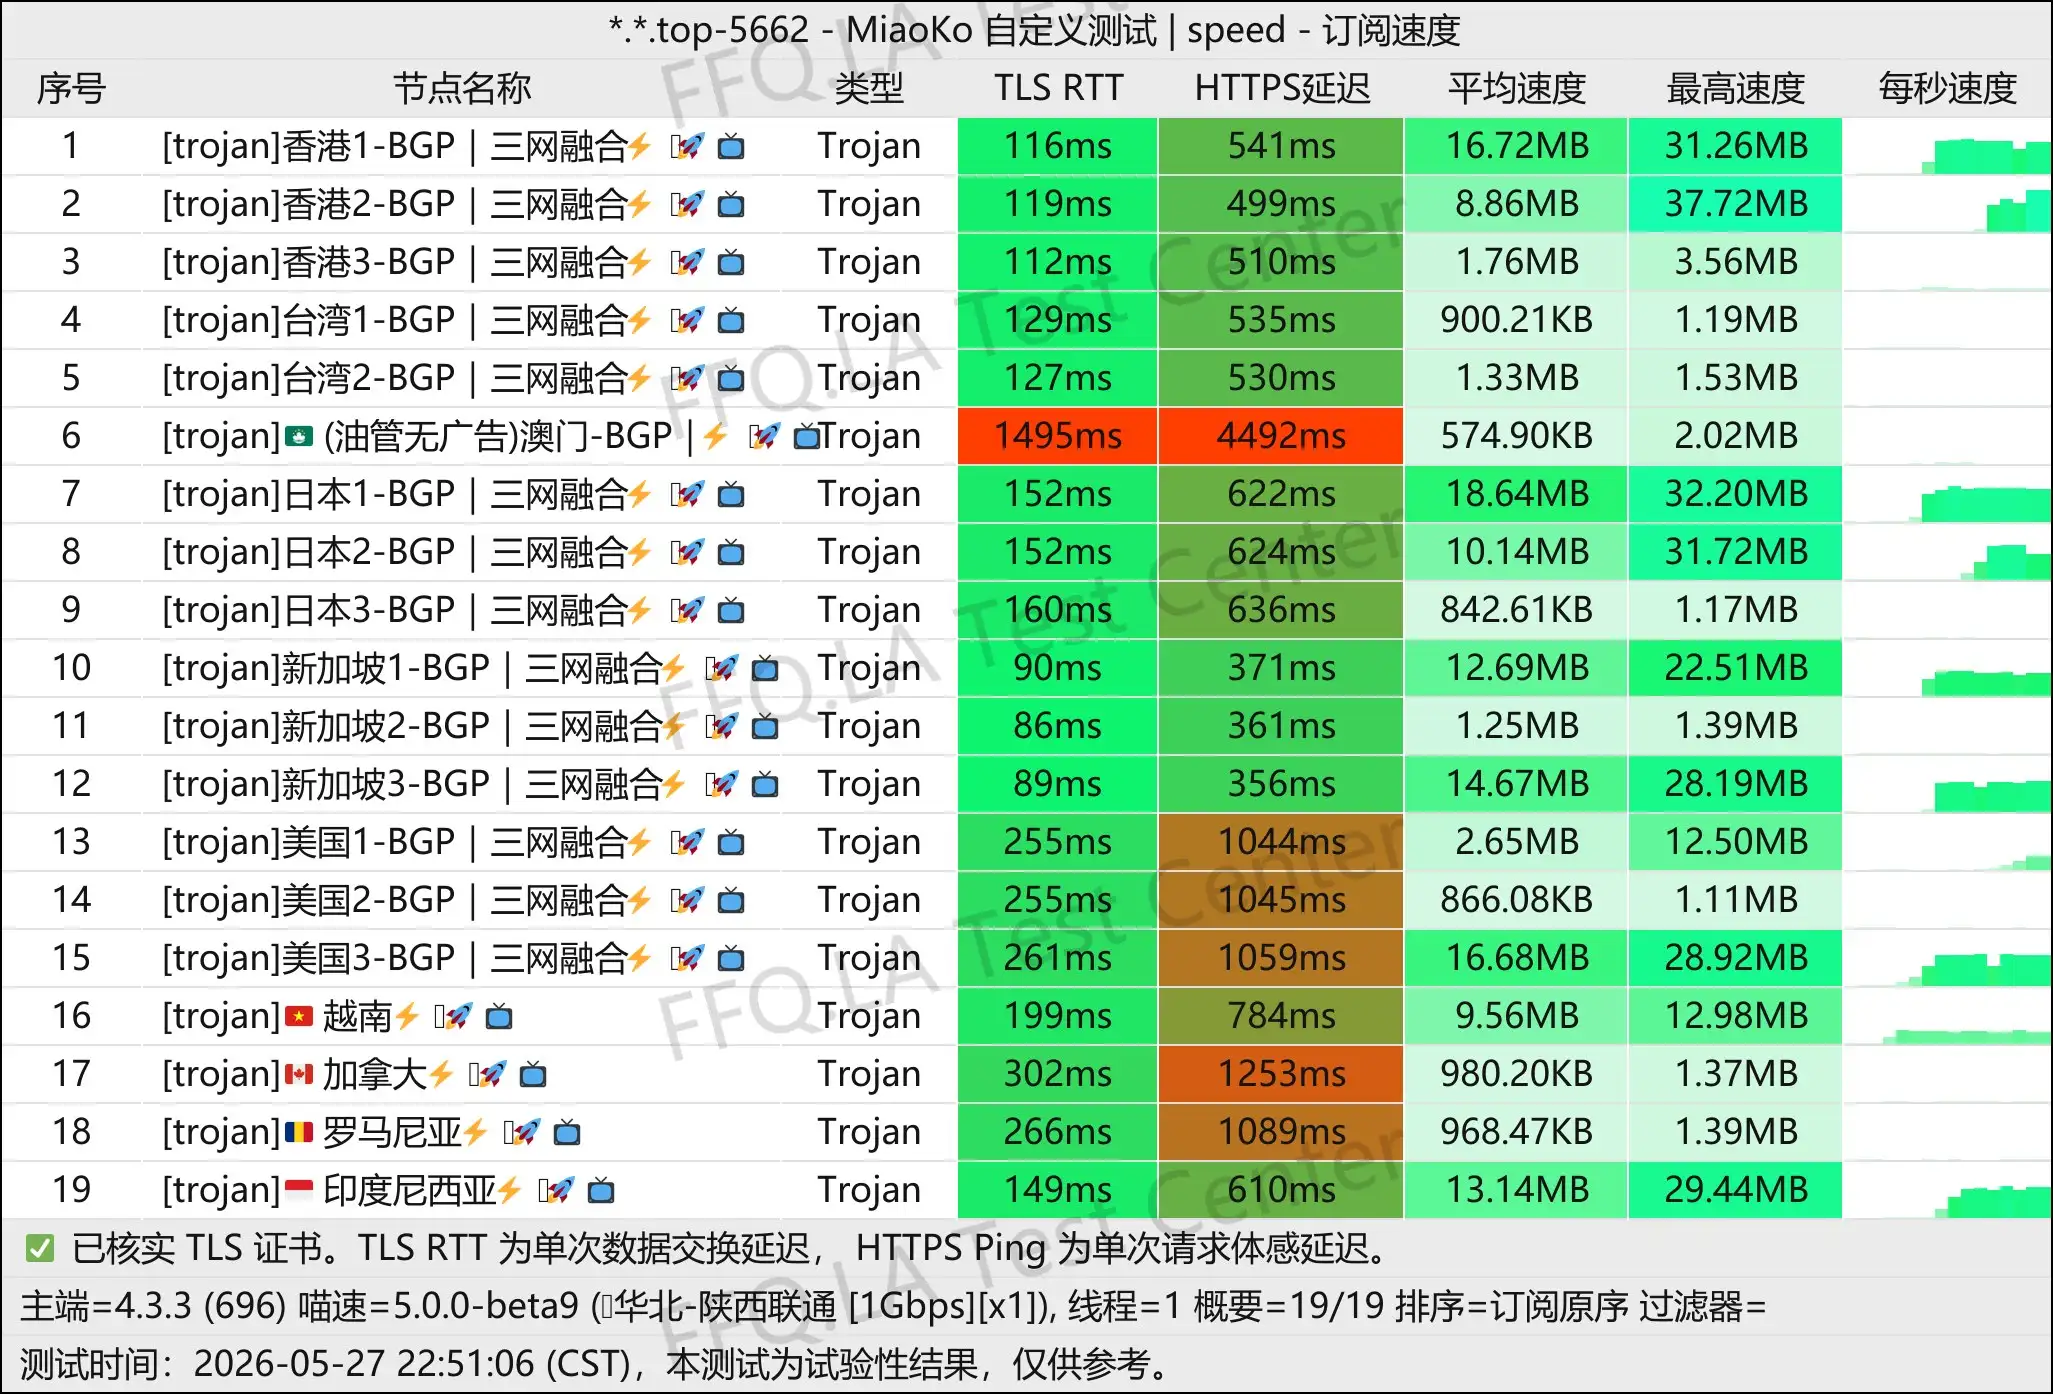Click the TV icon in row 10
2053x1394 pixels.
point(766,669)
